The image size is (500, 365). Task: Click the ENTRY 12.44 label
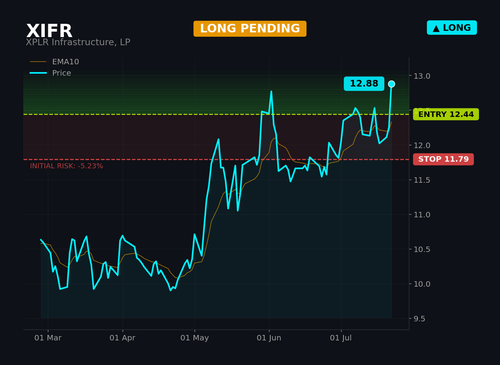[x=446, y=114]
